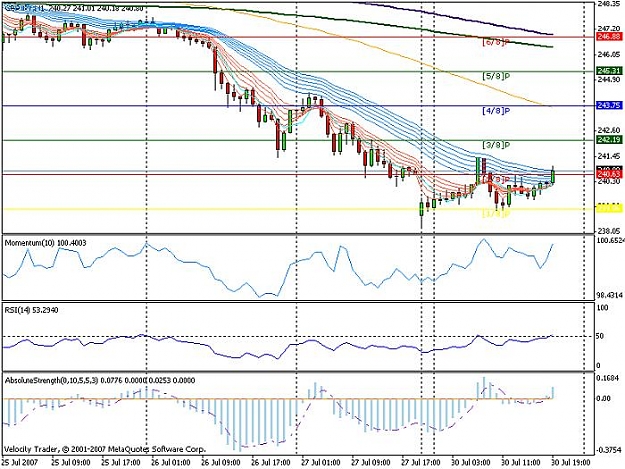Click the 238.05 price scale value
The height and width of the screenshot is (469, 625).
[609, 230]
